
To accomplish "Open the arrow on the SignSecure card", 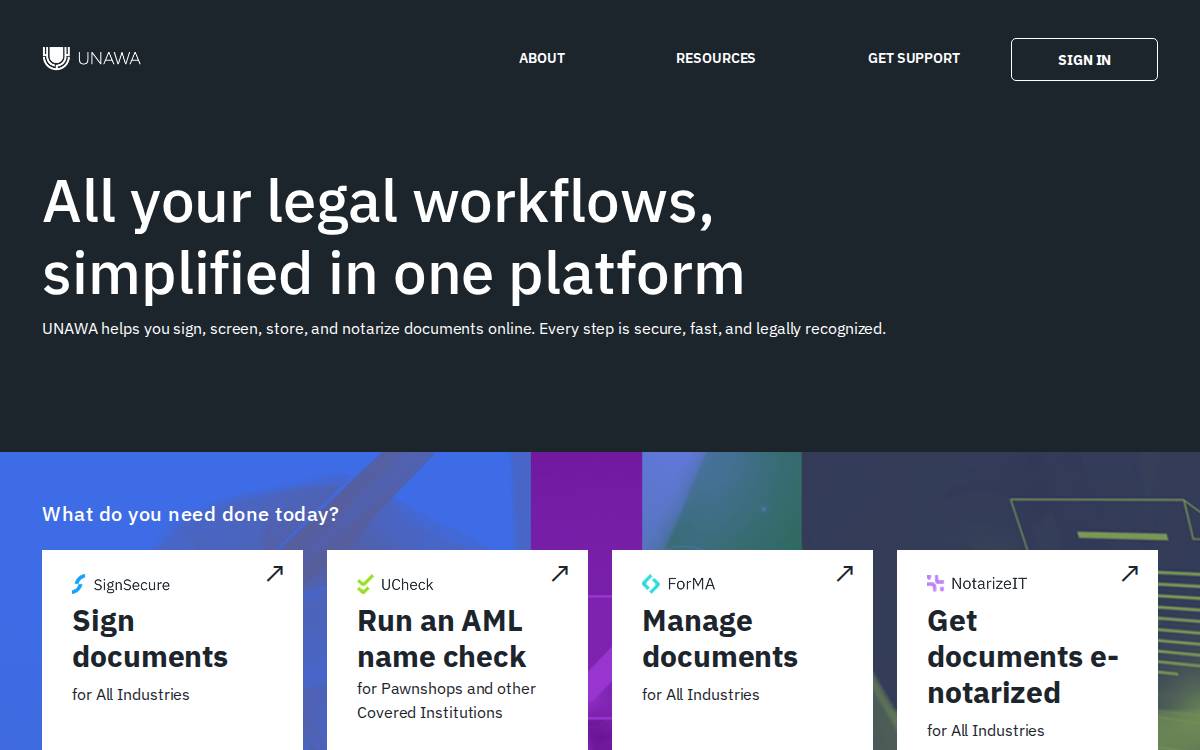I will pyautogui.click(x=274, y=573).
